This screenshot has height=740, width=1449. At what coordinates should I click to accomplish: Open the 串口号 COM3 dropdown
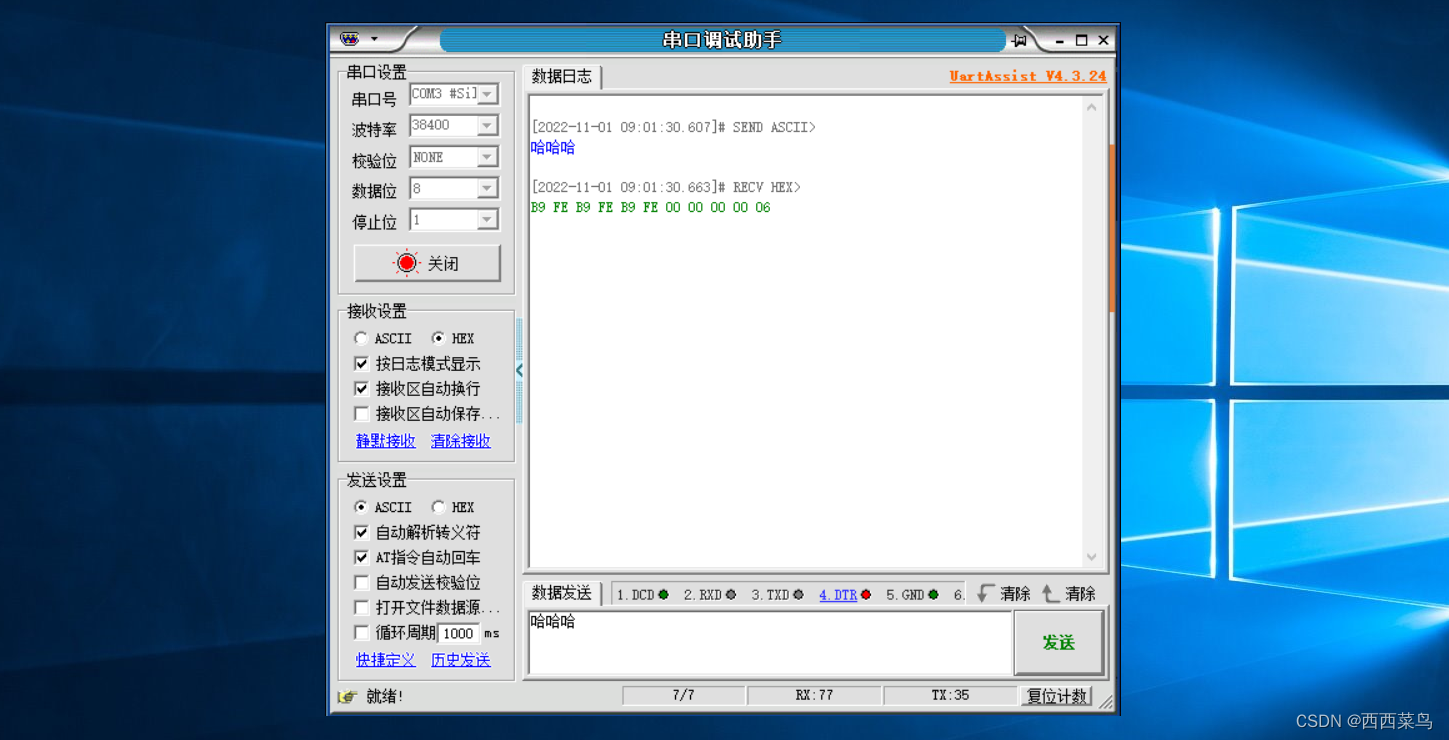pos(487,94)
